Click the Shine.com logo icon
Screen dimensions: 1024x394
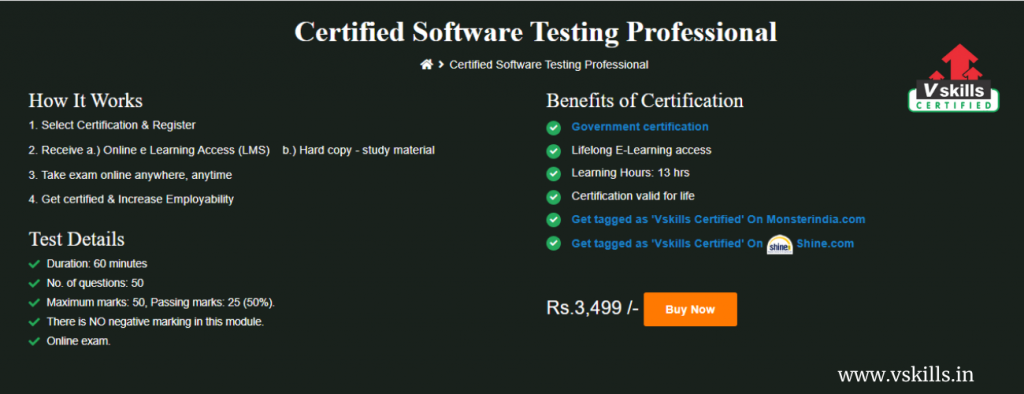point(779,244)
